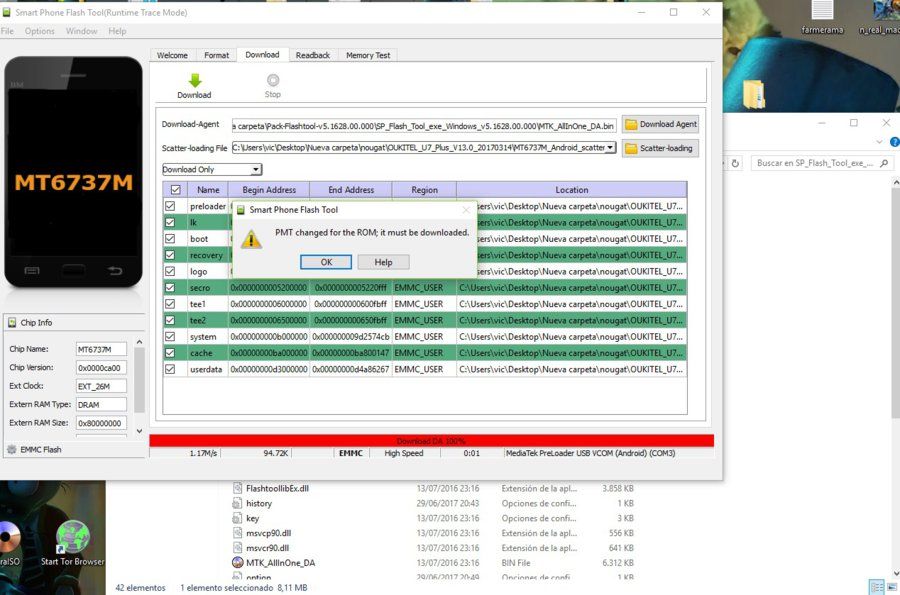Select MTK_AllInOne_DA file in Explorer
900x595 pixels.
tap(281, 563)
